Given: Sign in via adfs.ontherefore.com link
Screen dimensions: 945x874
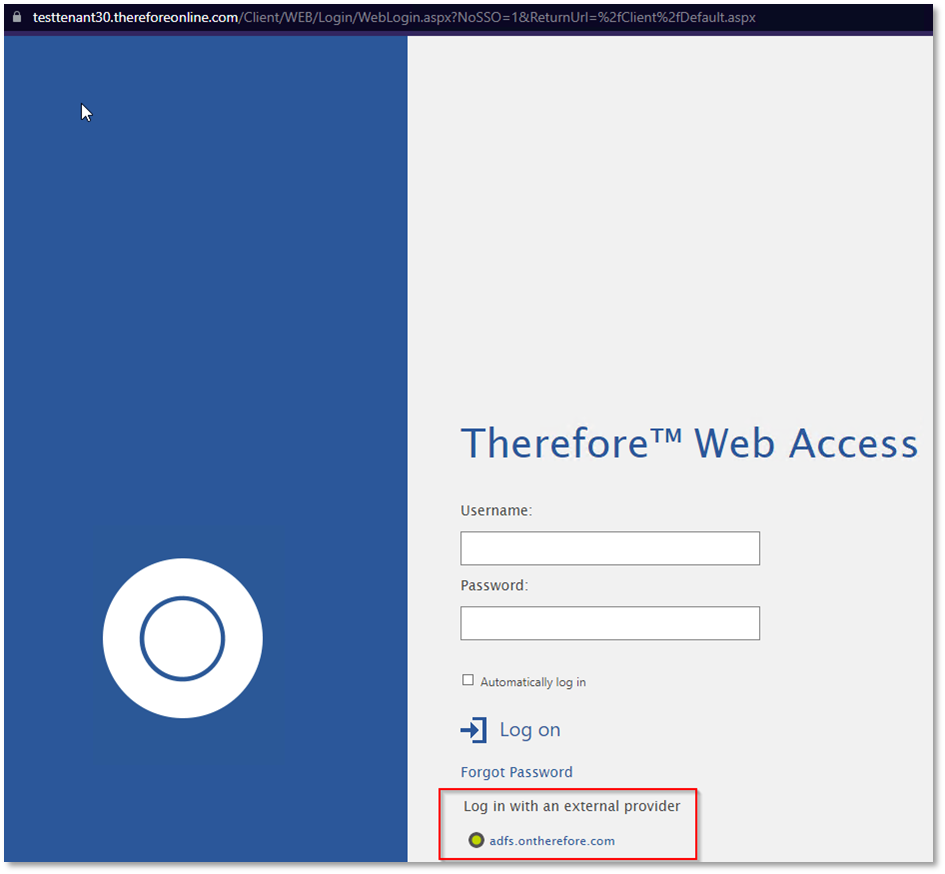Looking at the screenshot, I should 552,841.
